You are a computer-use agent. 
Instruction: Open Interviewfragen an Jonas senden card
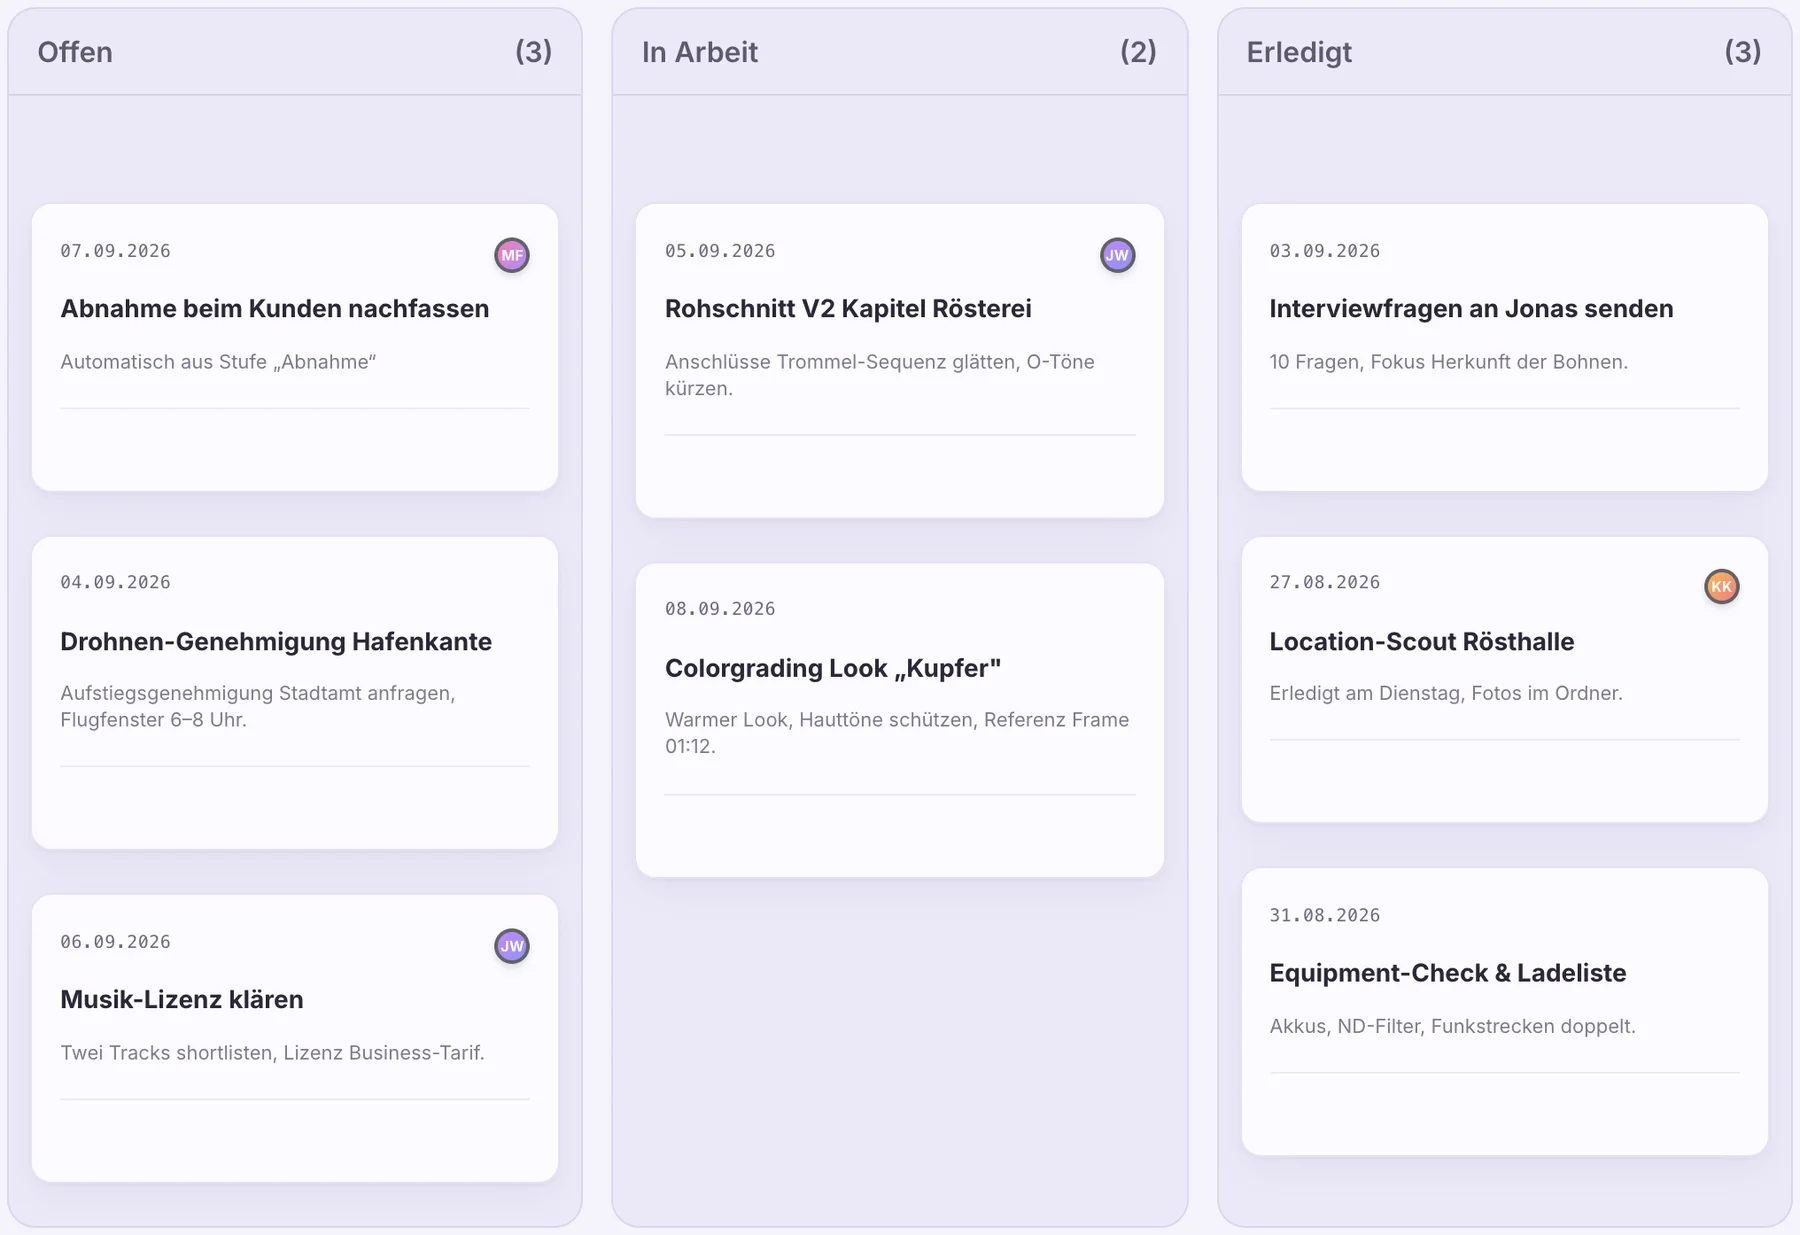pos(1504,347)
